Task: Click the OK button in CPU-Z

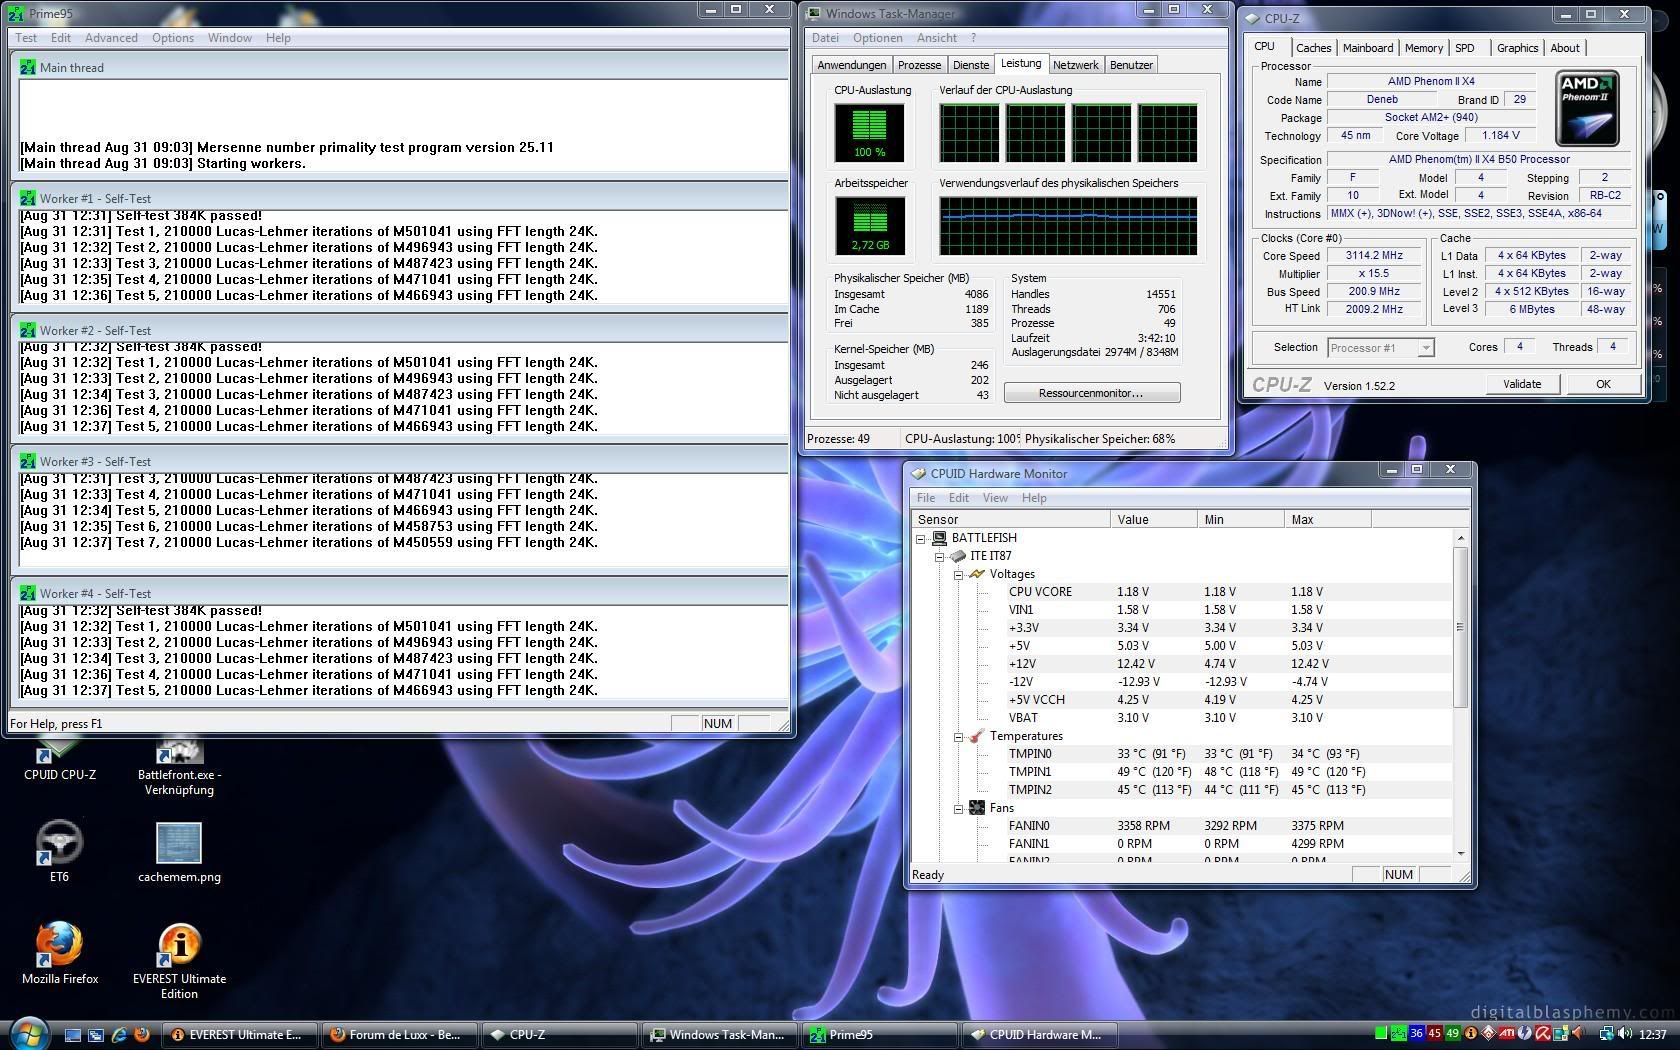Action: point(1603,384)
